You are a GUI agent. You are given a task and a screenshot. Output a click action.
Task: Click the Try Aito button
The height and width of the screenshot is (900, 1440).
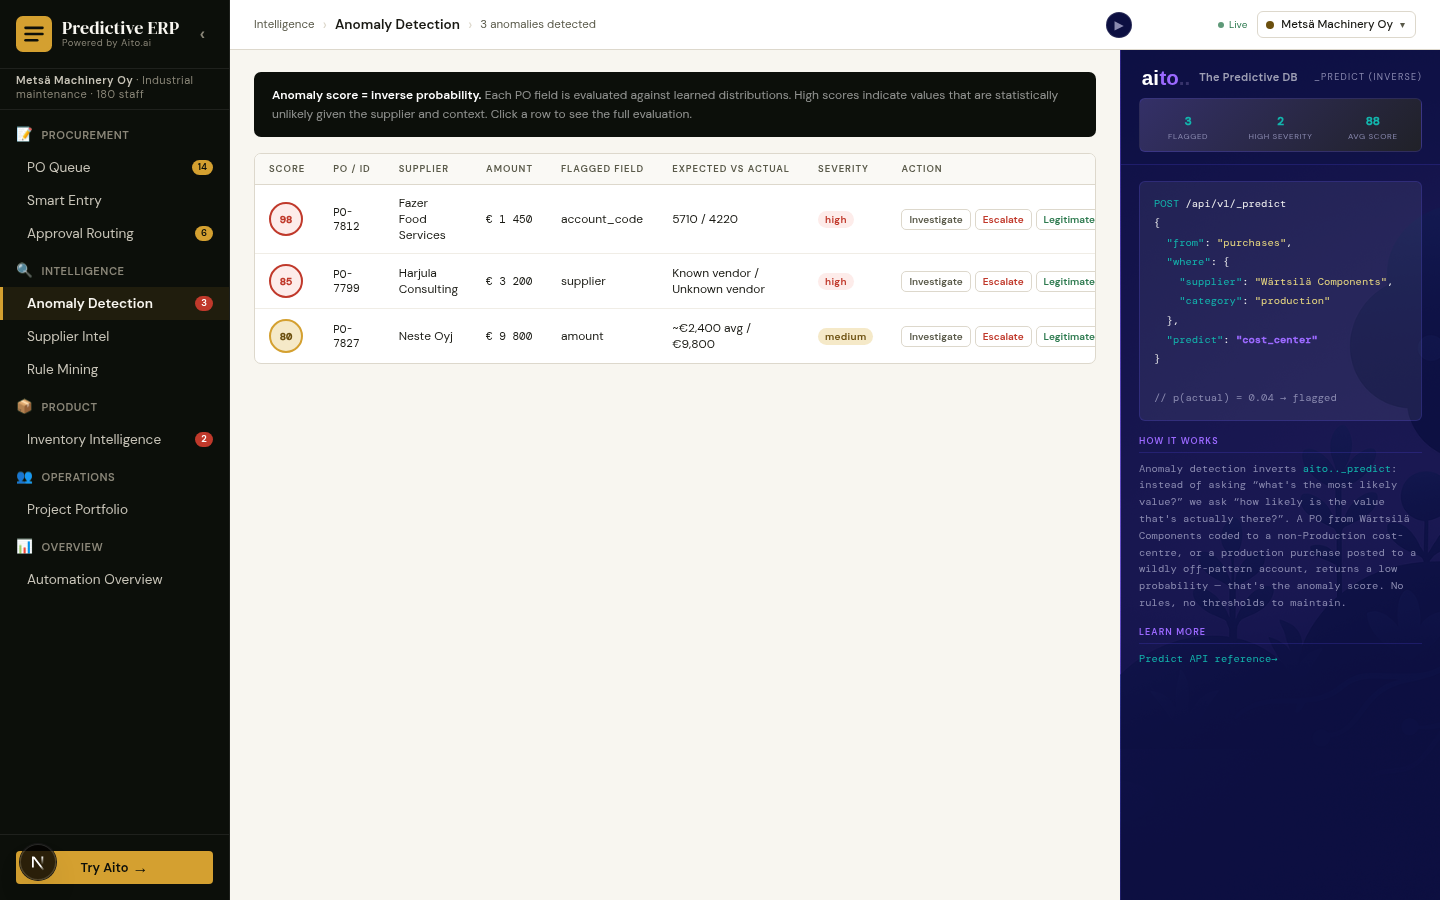point(114,867)
